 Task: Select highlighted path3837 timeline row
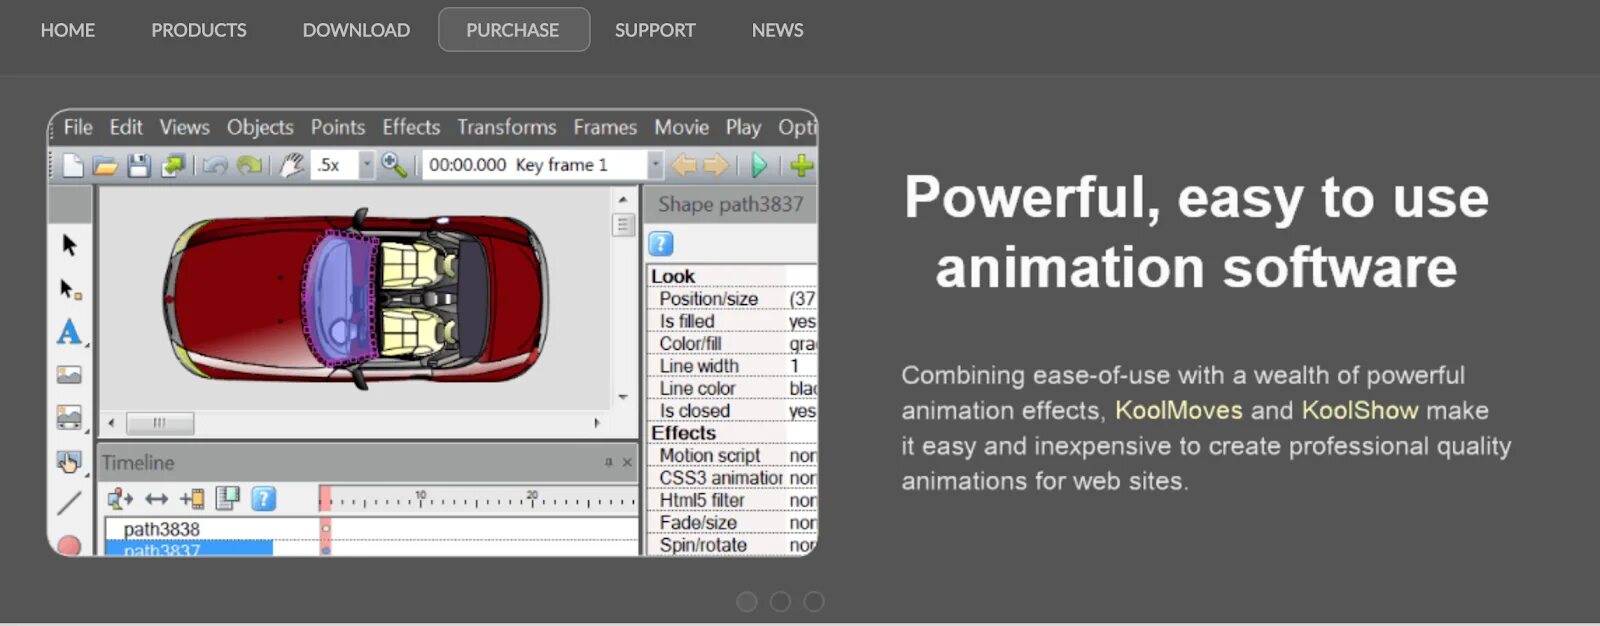(189, 548)
